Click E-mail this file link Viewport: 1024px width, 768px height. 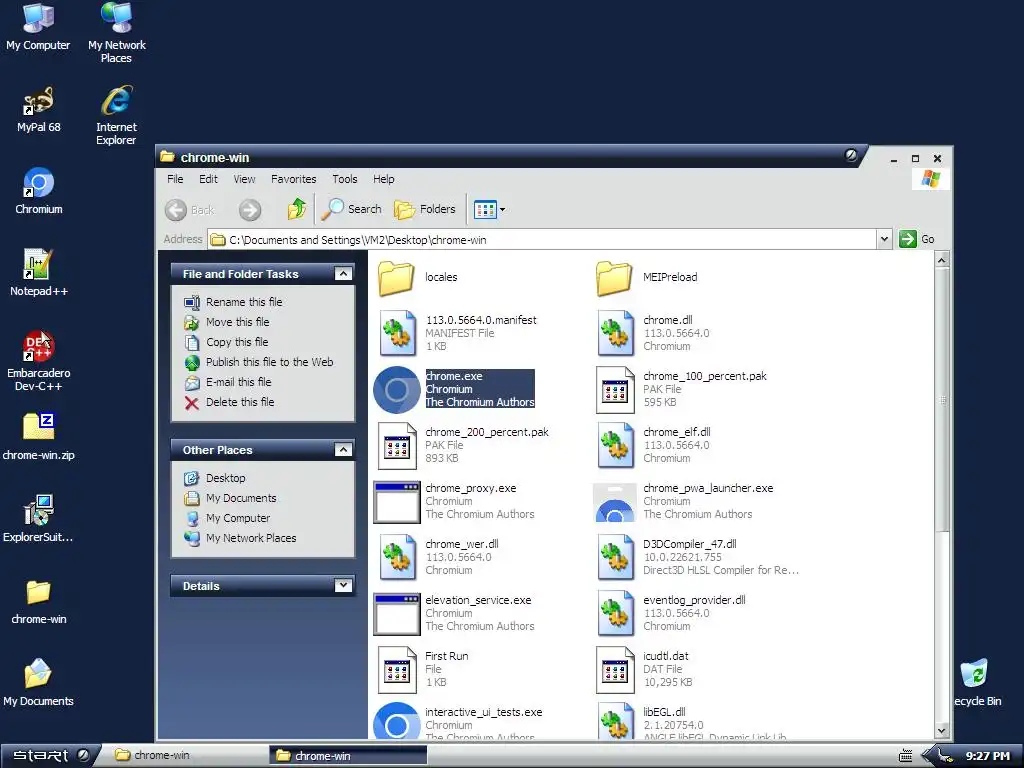[x=238, y=382]
